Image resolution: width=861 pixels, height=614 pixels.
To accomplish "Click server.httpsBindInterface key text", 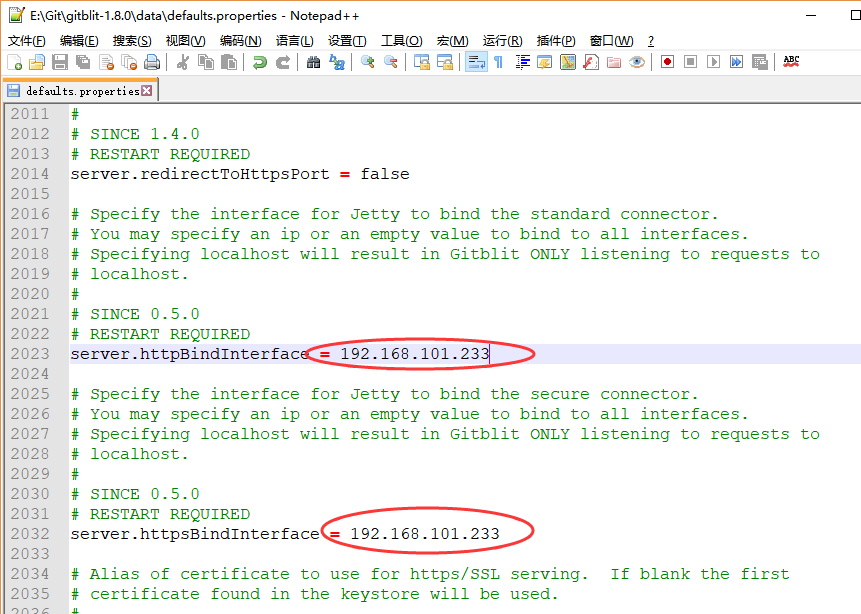I will [195, 534].
